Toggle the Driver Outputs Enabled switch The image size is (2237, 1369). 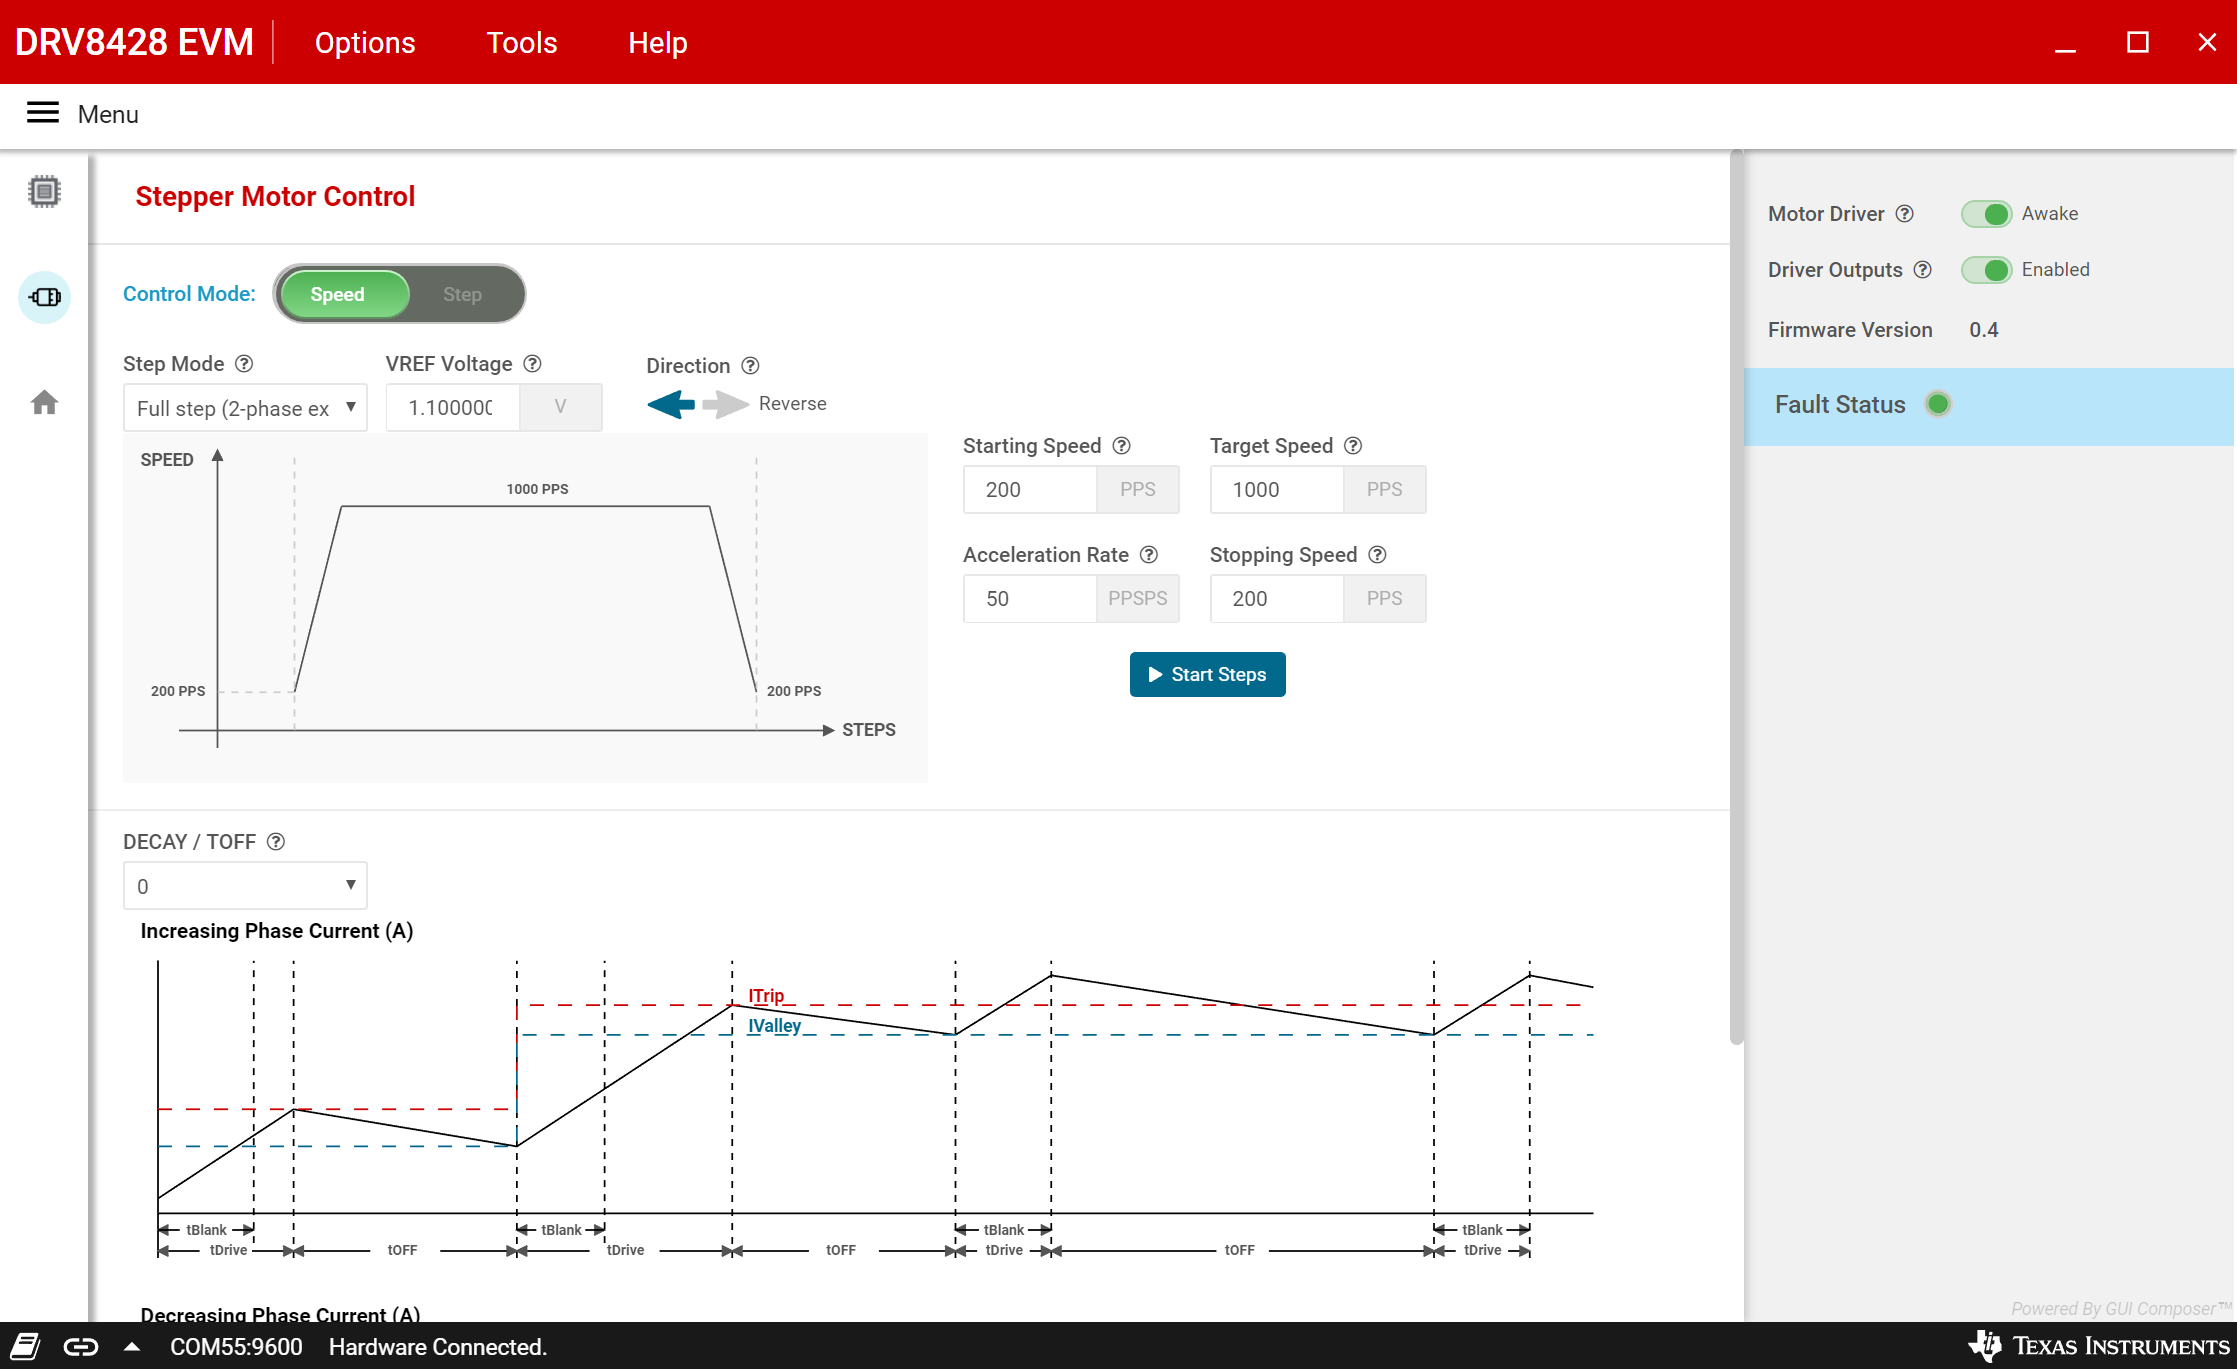pyautogui.click(x=1986, y=270)
